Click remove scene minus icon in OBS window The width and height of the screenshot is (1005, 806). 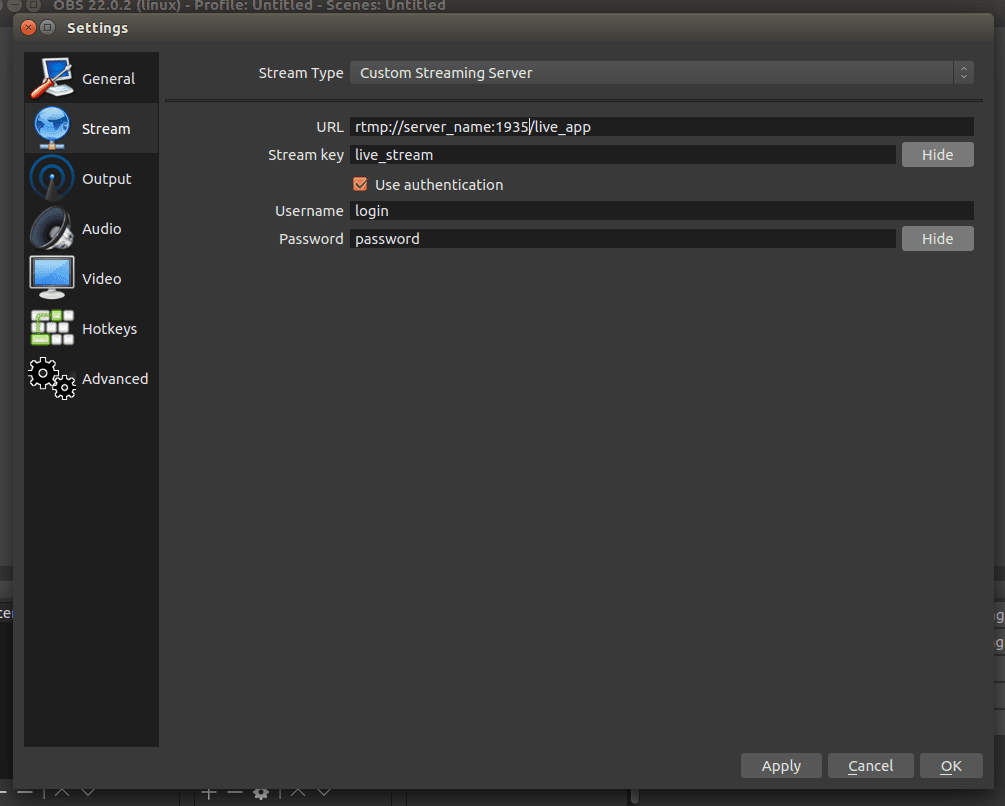click(x=25, y=793)
